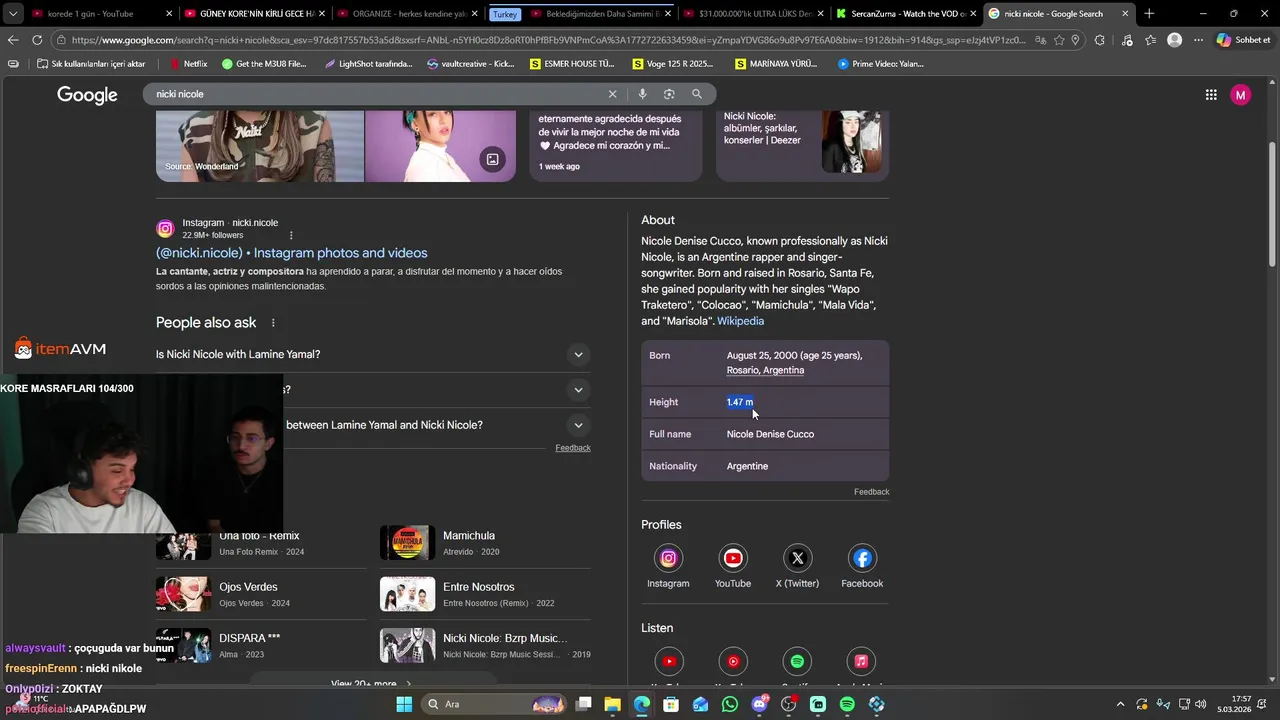Open the Wikipedia link in About
1280x720 pixels.
coord(740,321)
